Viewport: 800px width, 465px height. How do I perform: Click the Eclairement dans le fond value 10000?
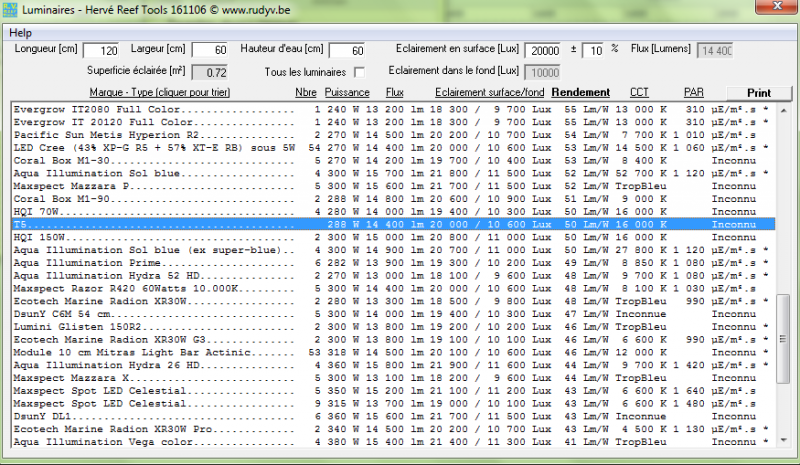[542, 72]
